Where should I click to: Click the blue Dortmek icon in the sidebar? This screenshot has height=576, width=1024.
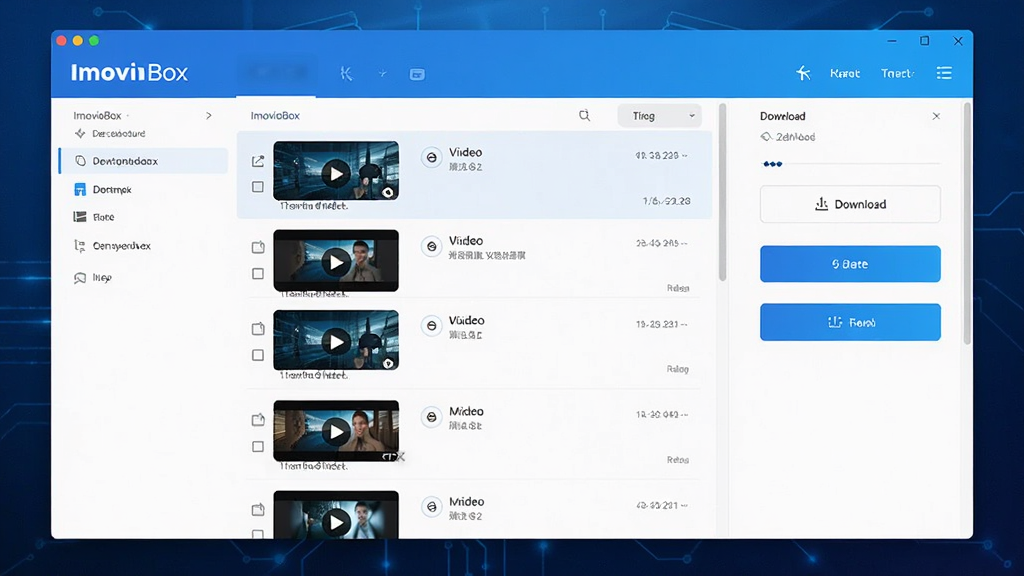80,189
